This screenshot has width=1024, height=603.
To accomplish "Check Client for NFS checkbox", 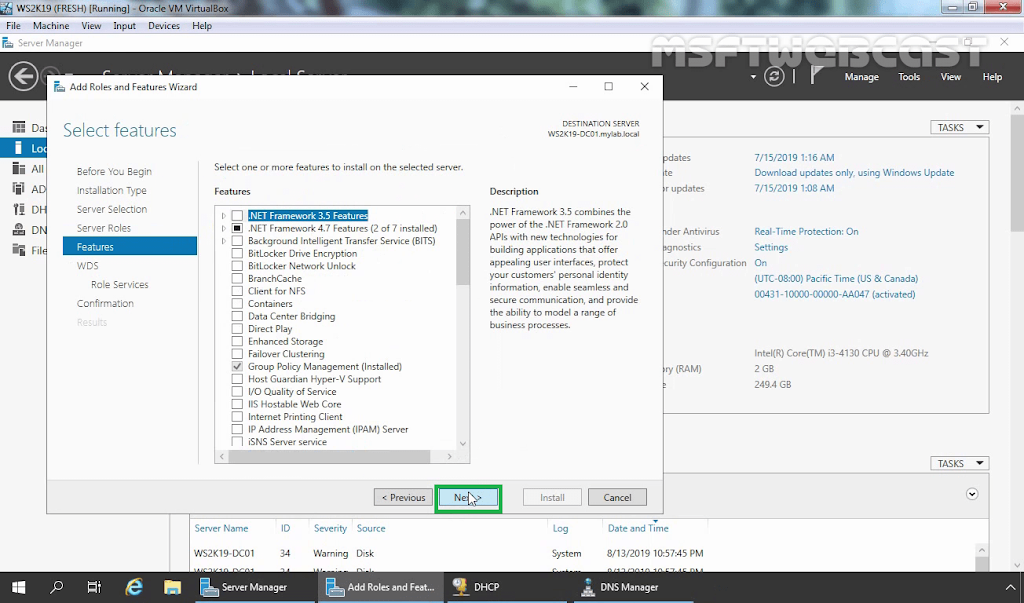I will 237,291.
